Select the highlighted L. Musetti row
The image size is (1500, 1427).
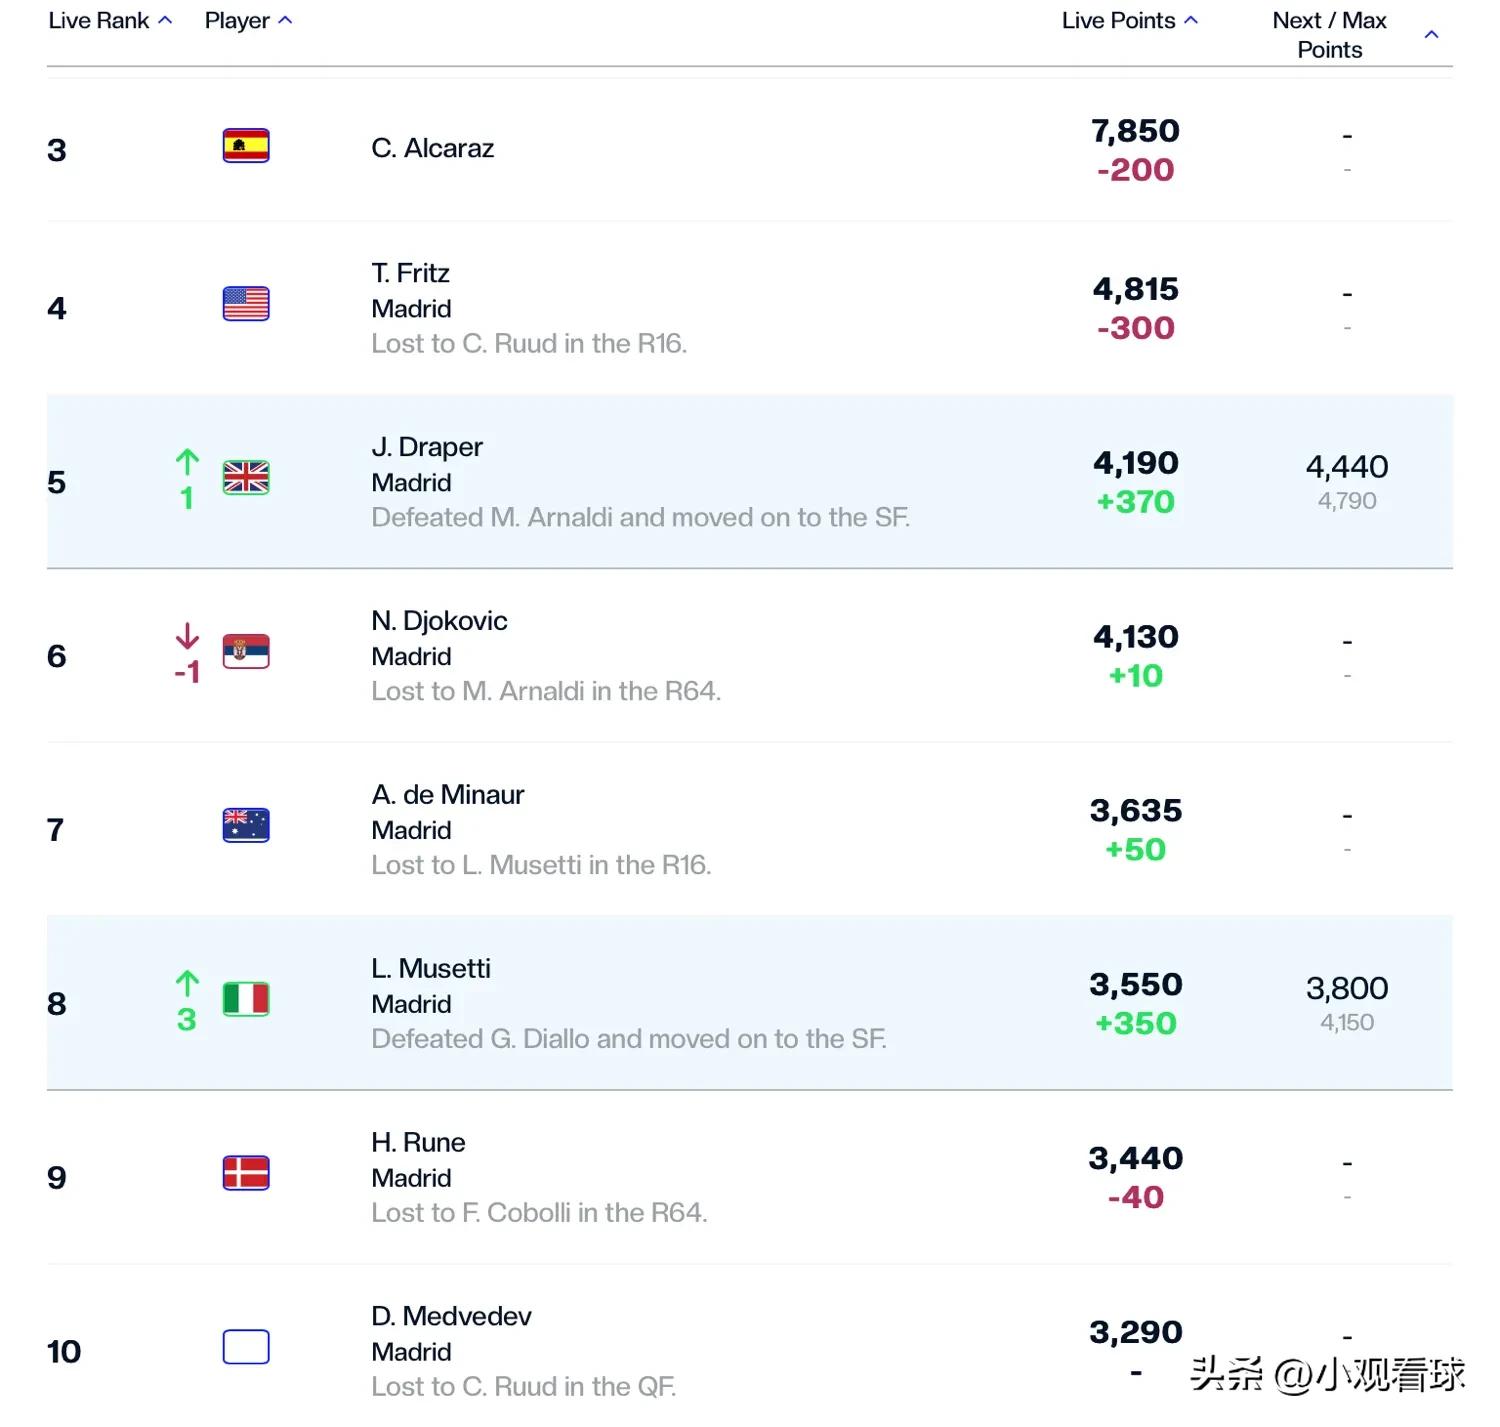tap(750, 1002)
